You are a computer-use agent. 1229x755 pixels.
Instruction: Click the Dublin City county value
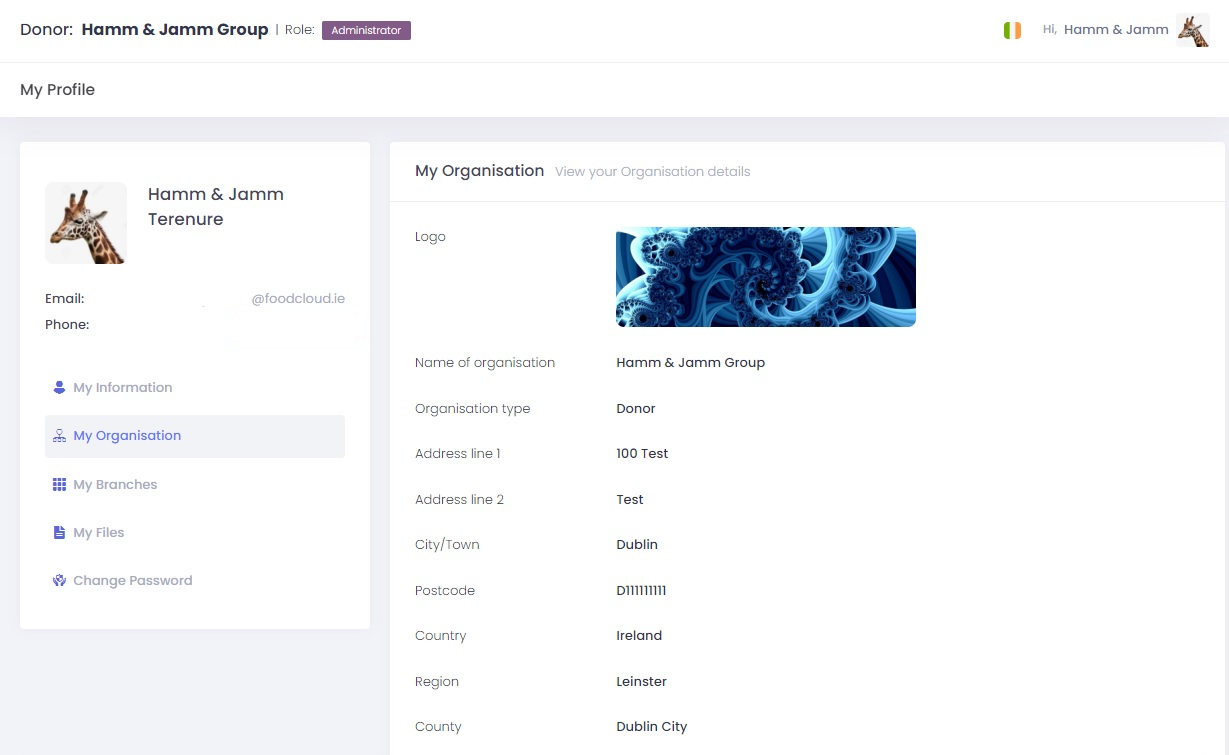651,727
